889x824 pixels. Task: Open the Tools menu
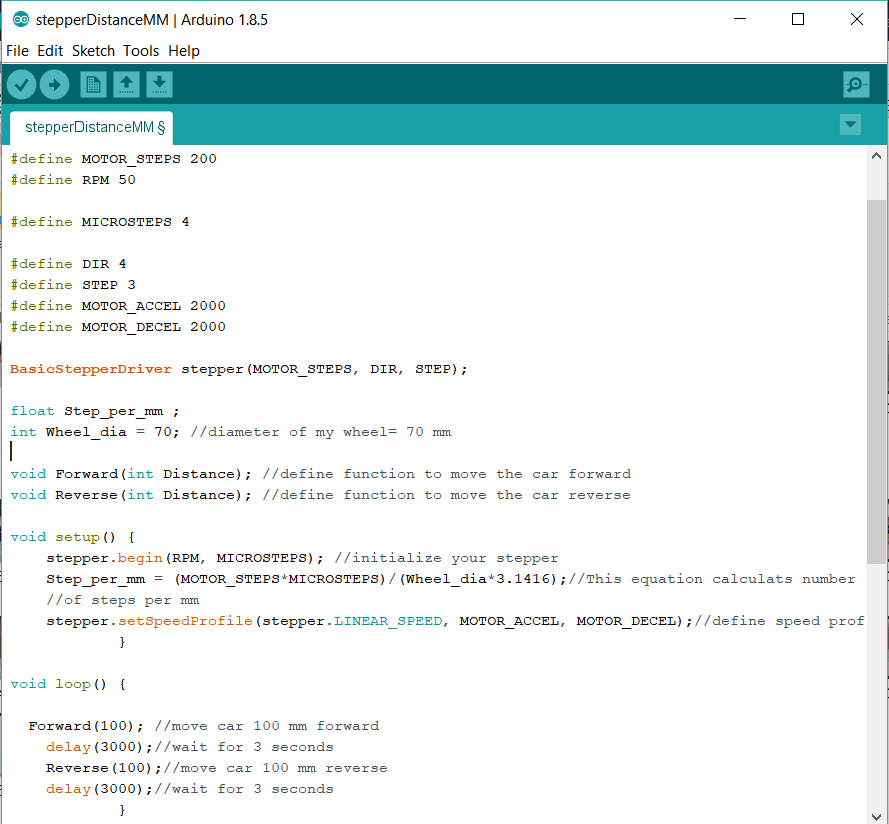pos(141,51)
